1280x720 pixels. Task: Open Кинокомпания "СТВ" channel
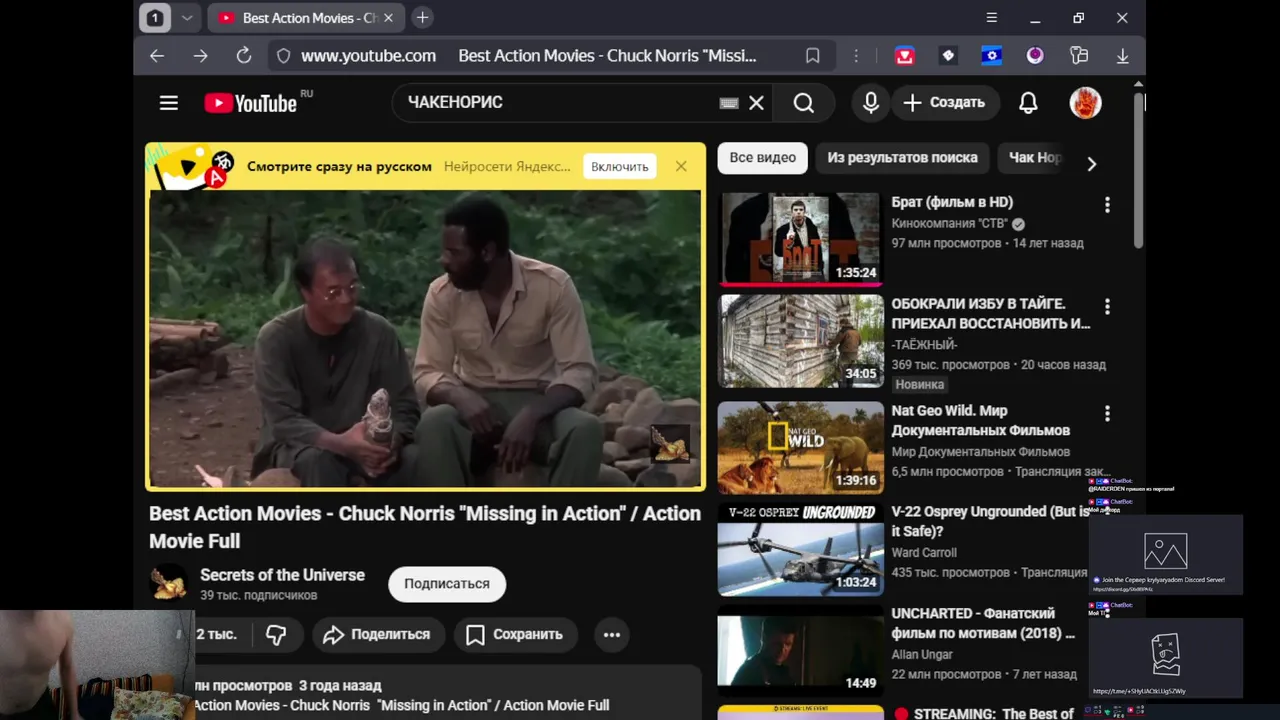(x=950, y=224)
